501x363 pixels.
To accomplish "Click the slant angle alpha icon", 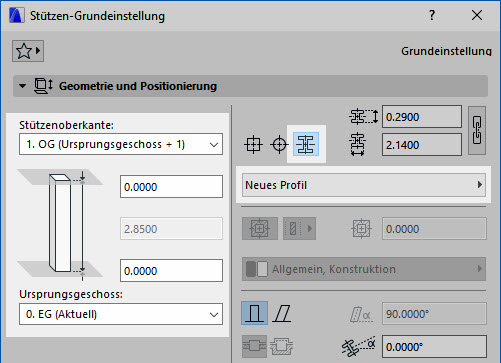I will (x=361, y=314).
